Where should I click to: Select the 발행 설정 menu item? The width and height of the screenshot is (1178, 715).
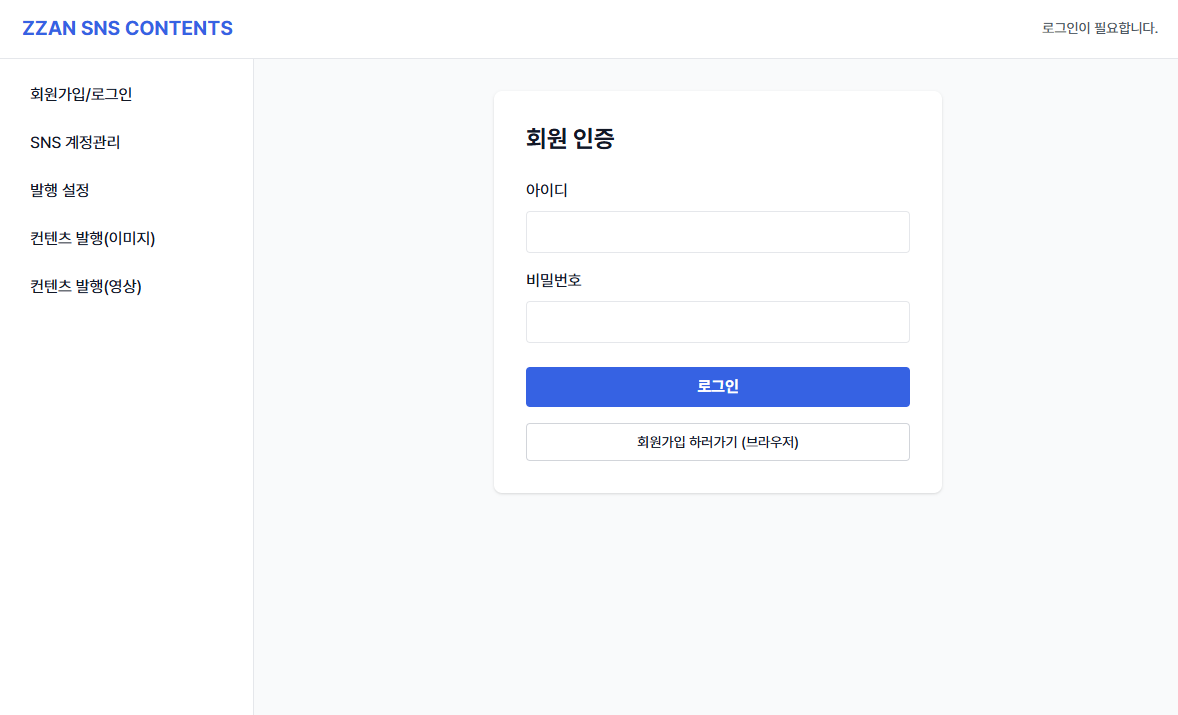pos(60,191)
